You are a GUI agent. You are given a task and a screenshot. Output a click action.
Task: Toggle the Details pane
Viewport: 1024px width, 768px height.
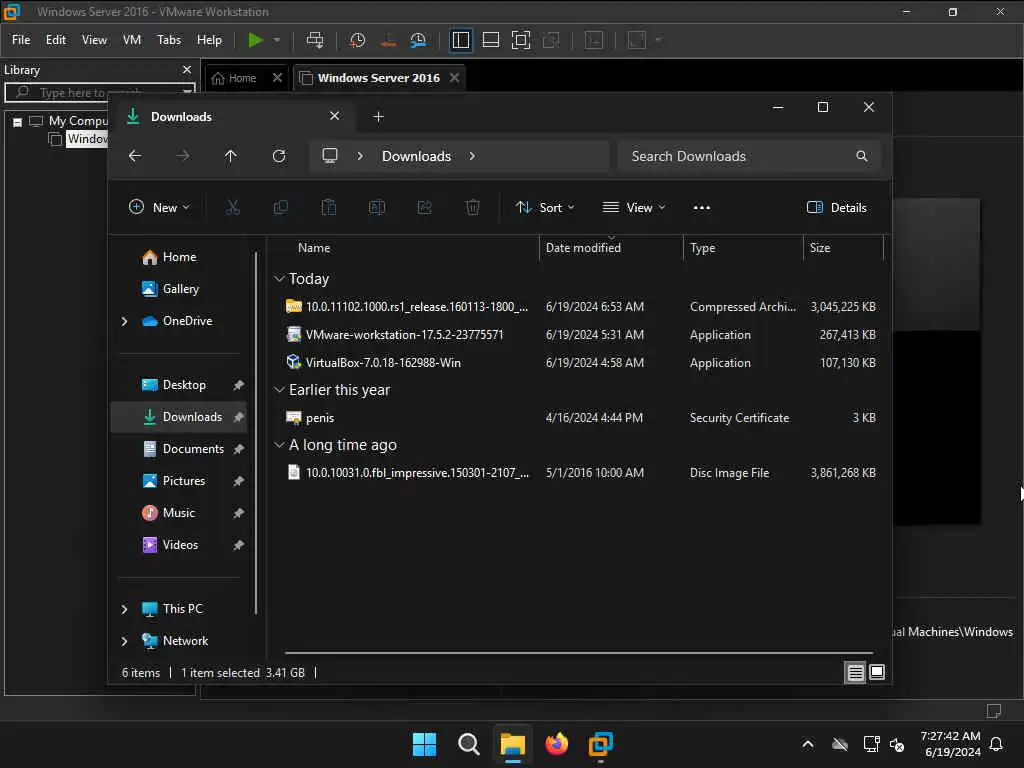(837, 208)
